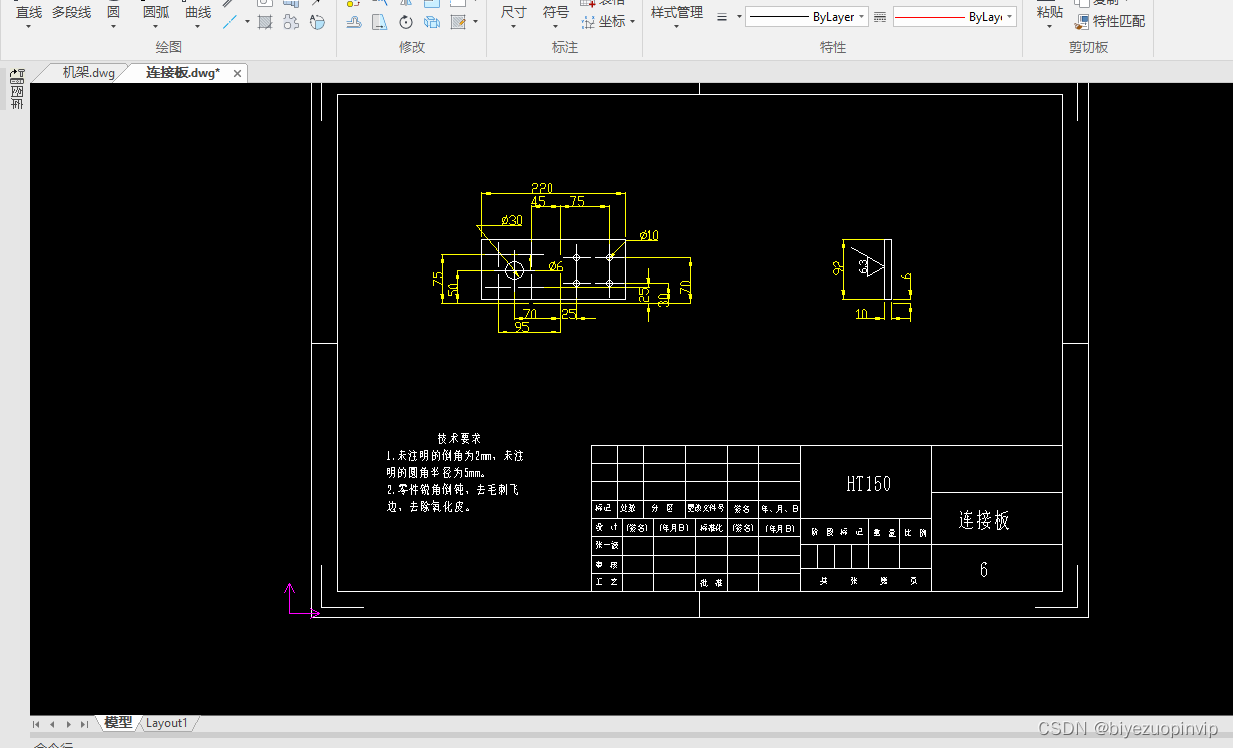The image size is (1233, 748).
Task: Select the 圆弧 arc tool
Action: coord(156,12)
